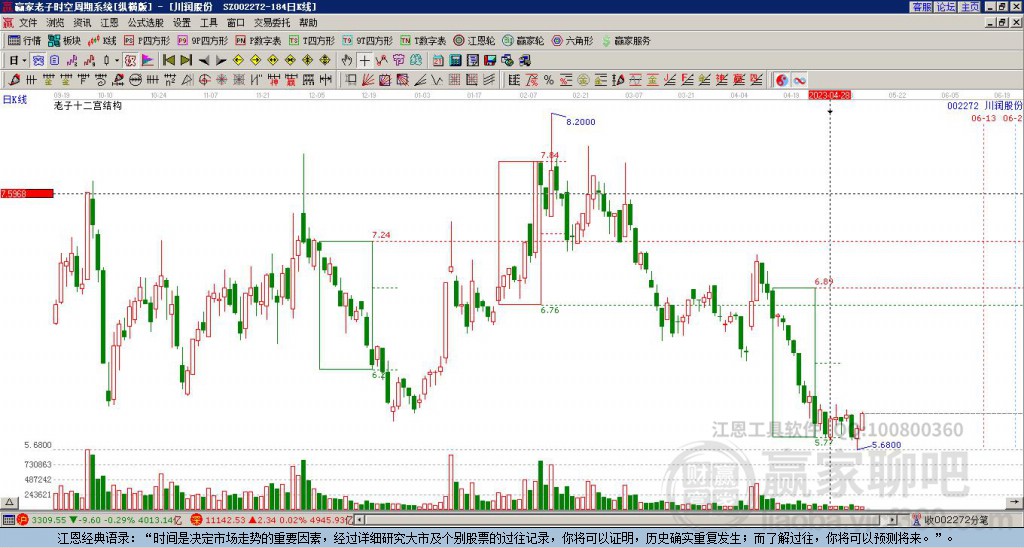1024x548 pixels.
Task: Open the calendar icon in toolbar
Action: [438, 60]
